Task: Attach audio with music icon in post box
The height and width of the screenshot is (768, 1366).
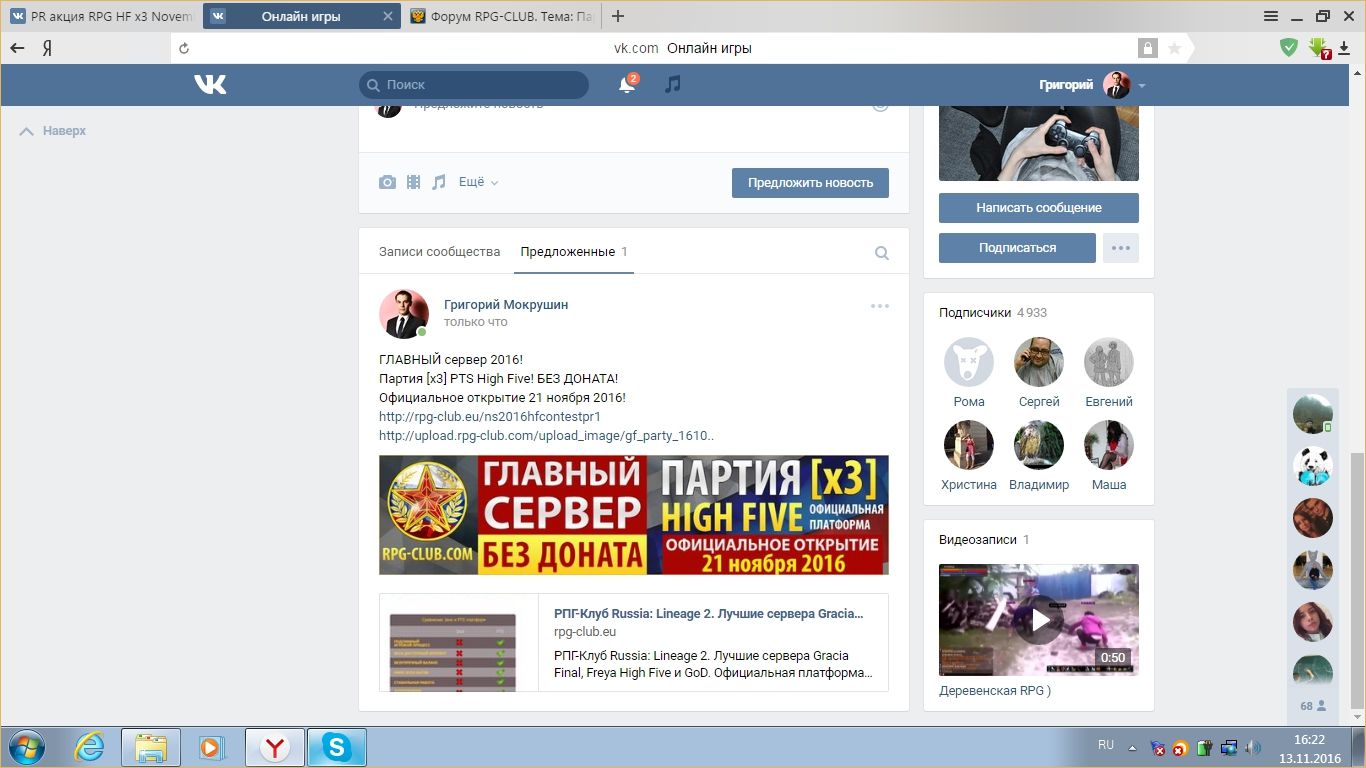Action: click(438, 182)
